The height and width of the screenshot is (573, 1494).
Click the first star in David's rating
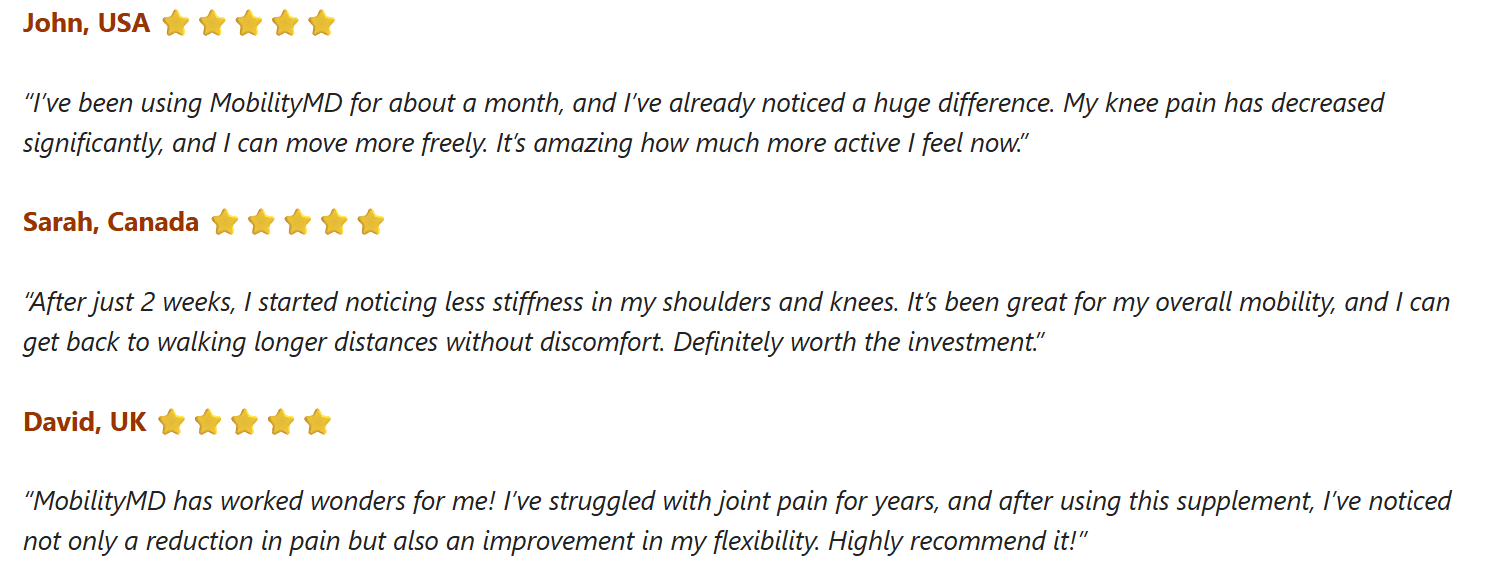[x=171, y=422]
